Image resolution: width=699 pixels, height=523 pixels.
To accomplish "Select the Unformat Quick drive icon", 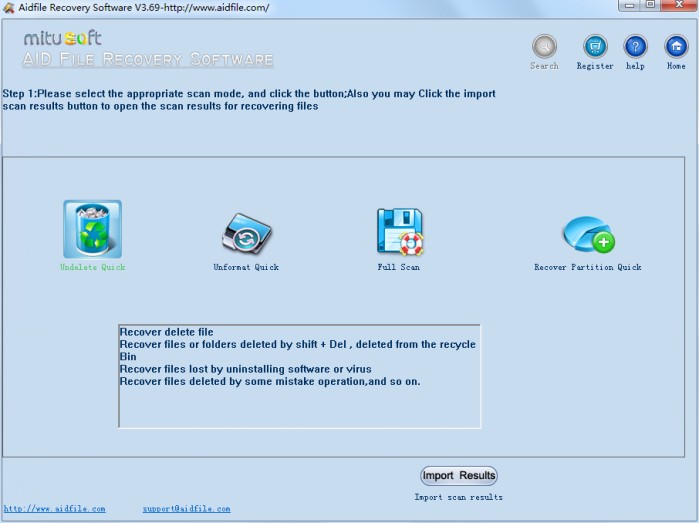I will [246, 234].
